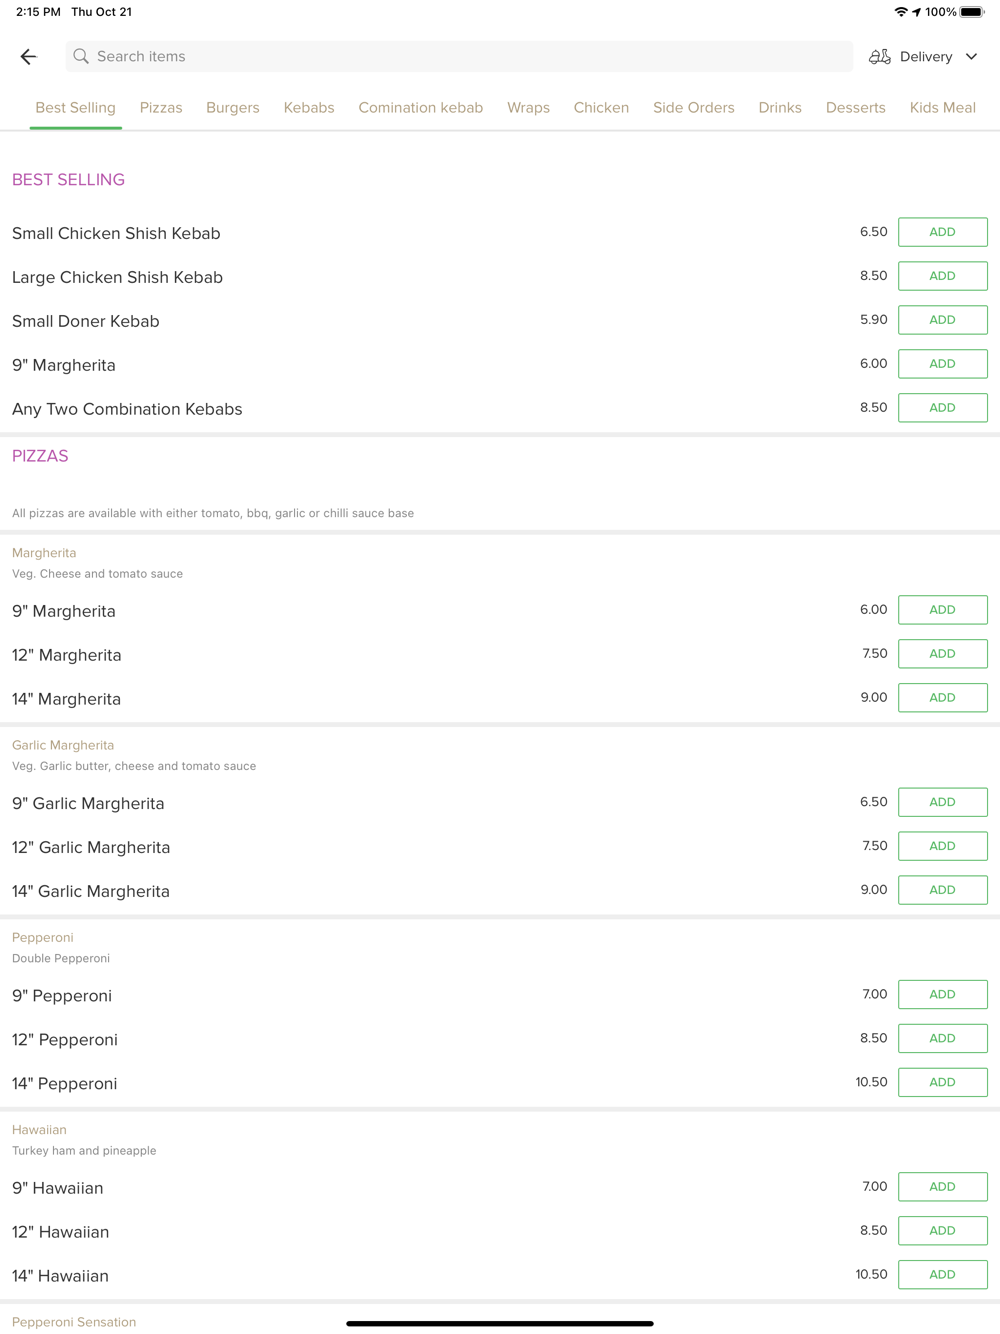Focus the Search items field
Viewport: 1000px width, 1334px height.
[460, 57]
